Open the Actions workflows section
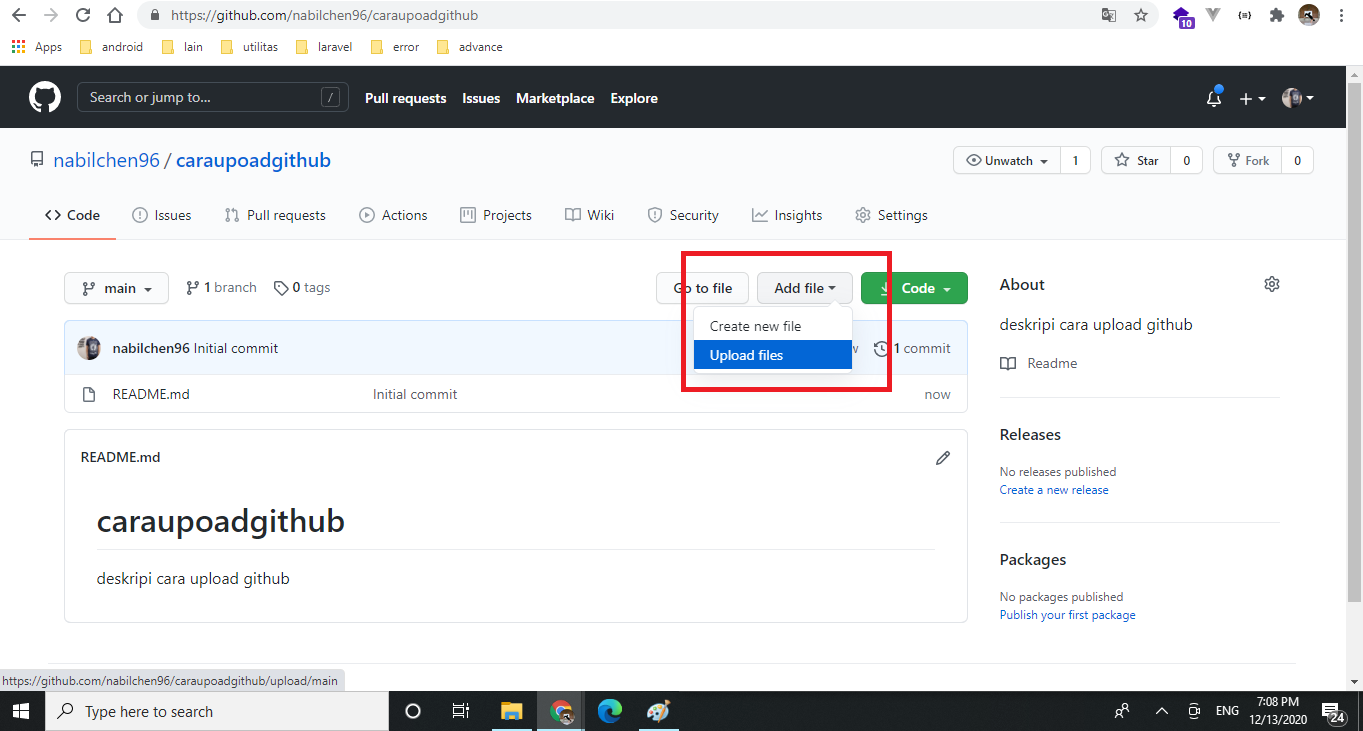 click(393, 214)
